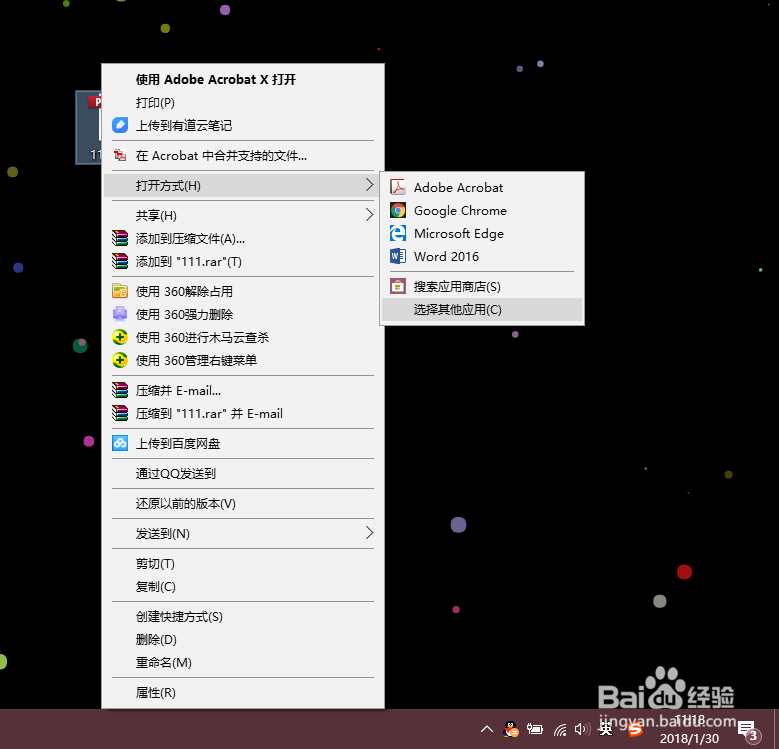Click the Adobe Acrobat icon in the submenu
779x749 pixels.
click(397, 187)
